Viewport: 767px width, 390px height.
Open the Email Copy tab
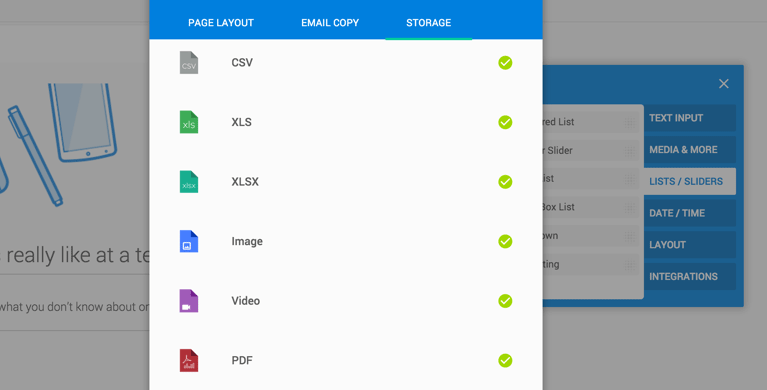[330, 23]
